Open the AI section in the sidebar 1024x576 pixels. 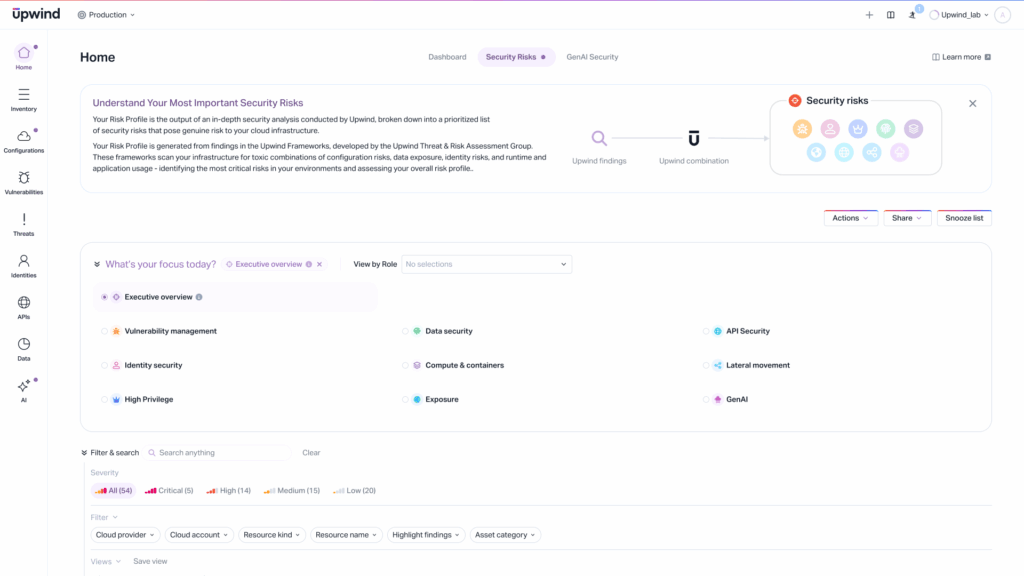(23, 388)
